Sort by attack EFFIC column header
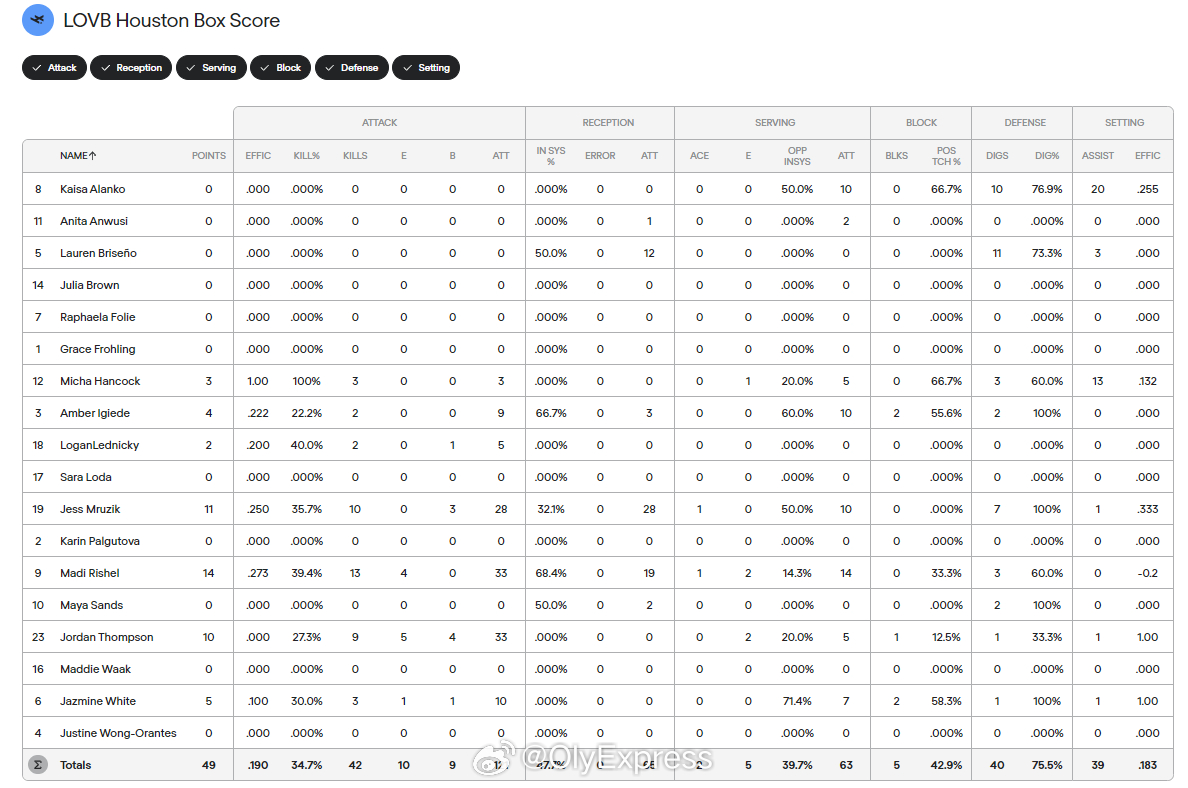 [258, 155]
